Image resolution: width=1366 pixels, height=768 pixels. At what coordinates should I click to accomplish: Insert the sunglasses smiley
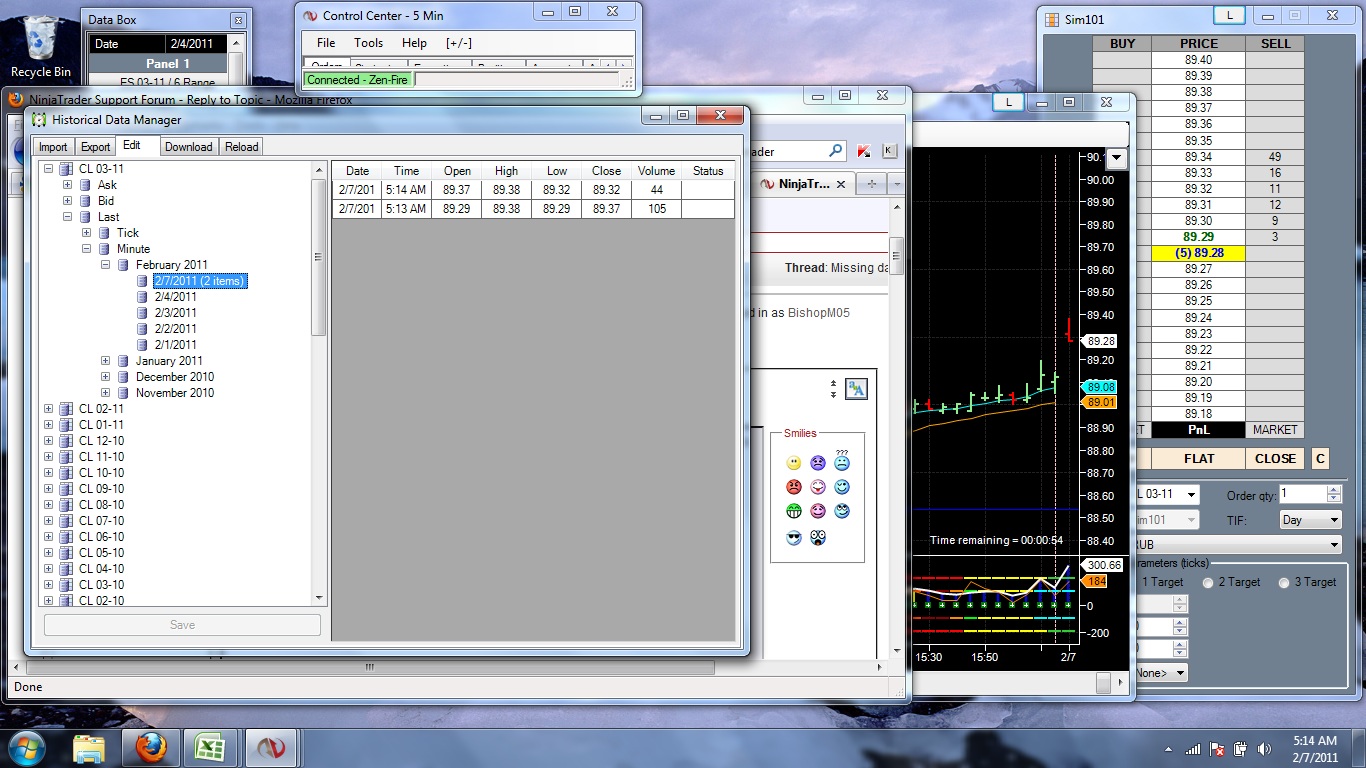point(794,538)
